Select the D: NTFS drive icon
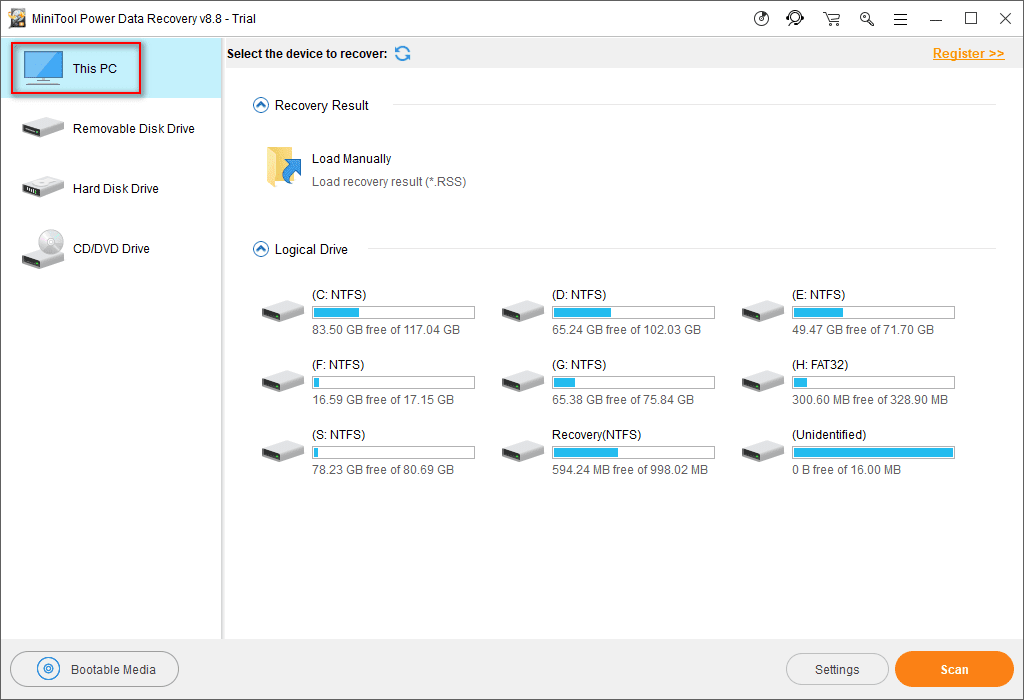Viewport: 1024px width, 700px height. coord(522,311)
